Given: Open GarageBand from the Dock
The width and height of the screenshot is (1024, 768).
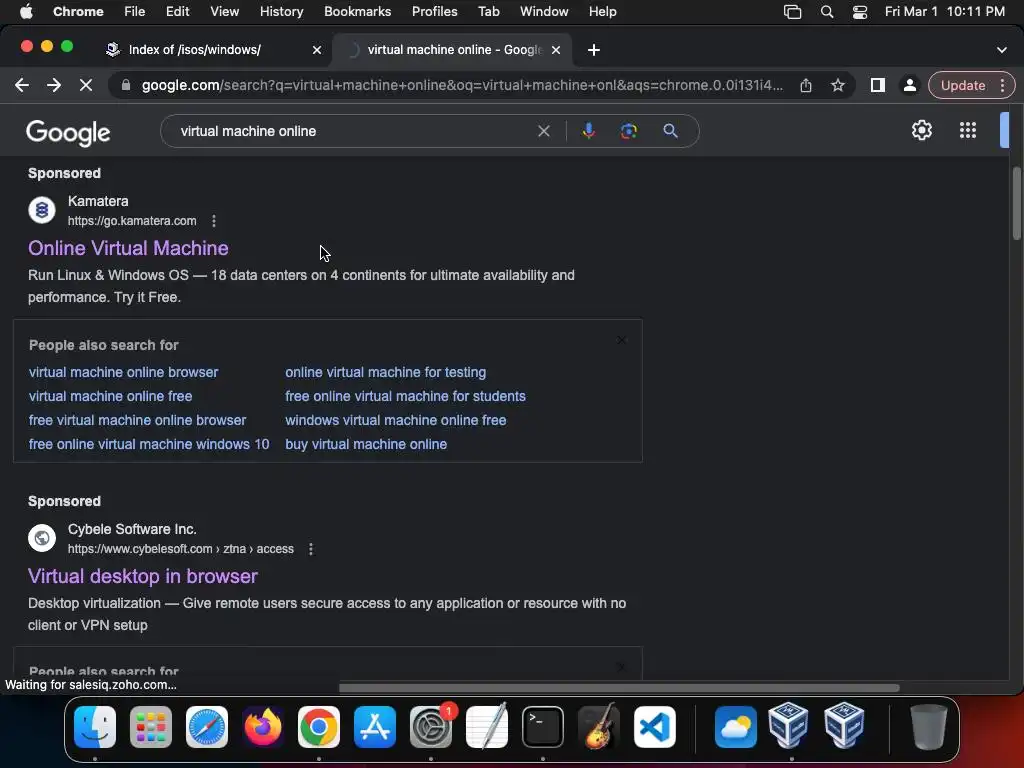Looking at the screenshot, I should point(598,726).
